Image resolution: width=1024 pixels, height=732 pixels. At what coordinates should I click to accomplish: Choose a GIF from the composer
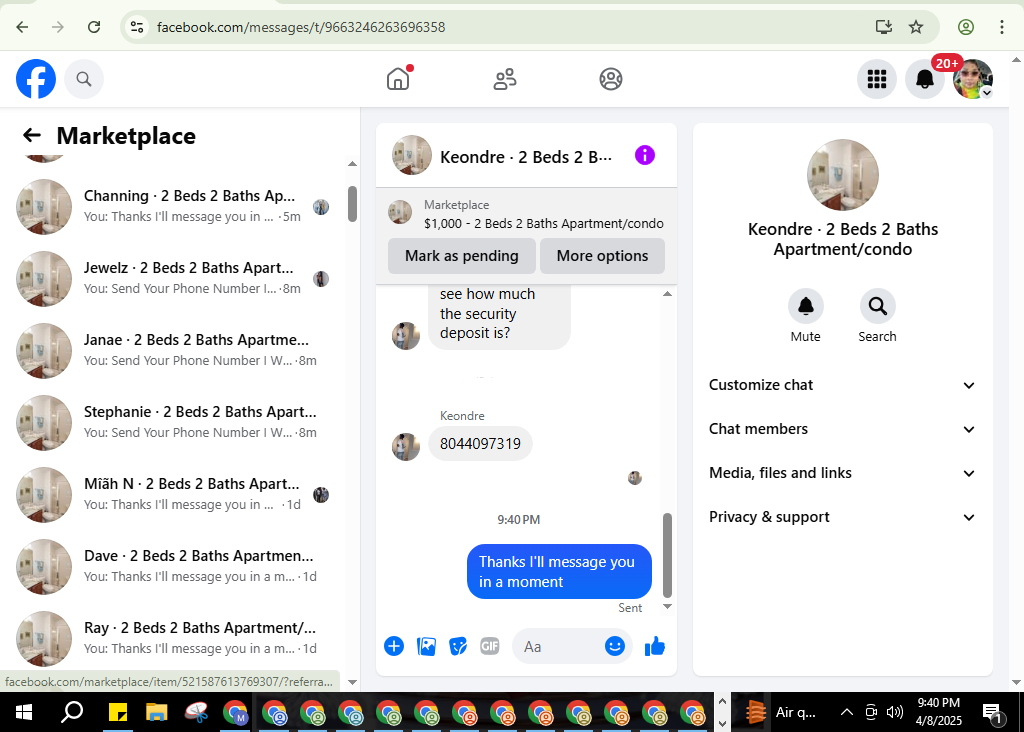(x=490, y=646)
